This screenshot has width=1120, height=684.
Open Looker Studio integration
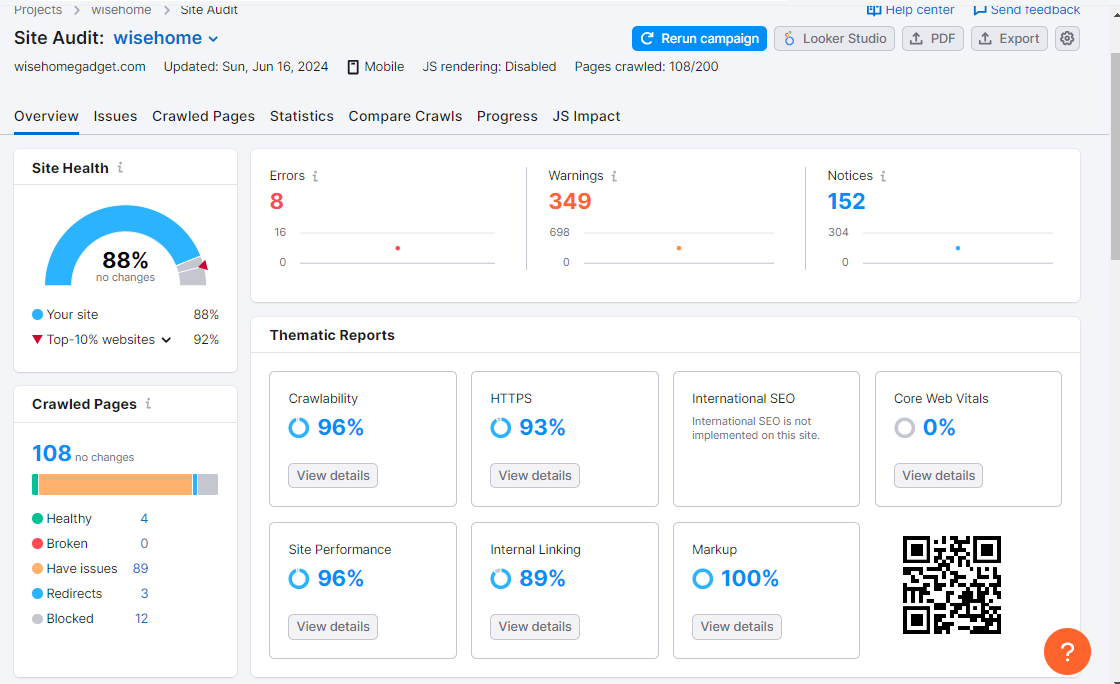pyautogui.click(x=834, y=39)
